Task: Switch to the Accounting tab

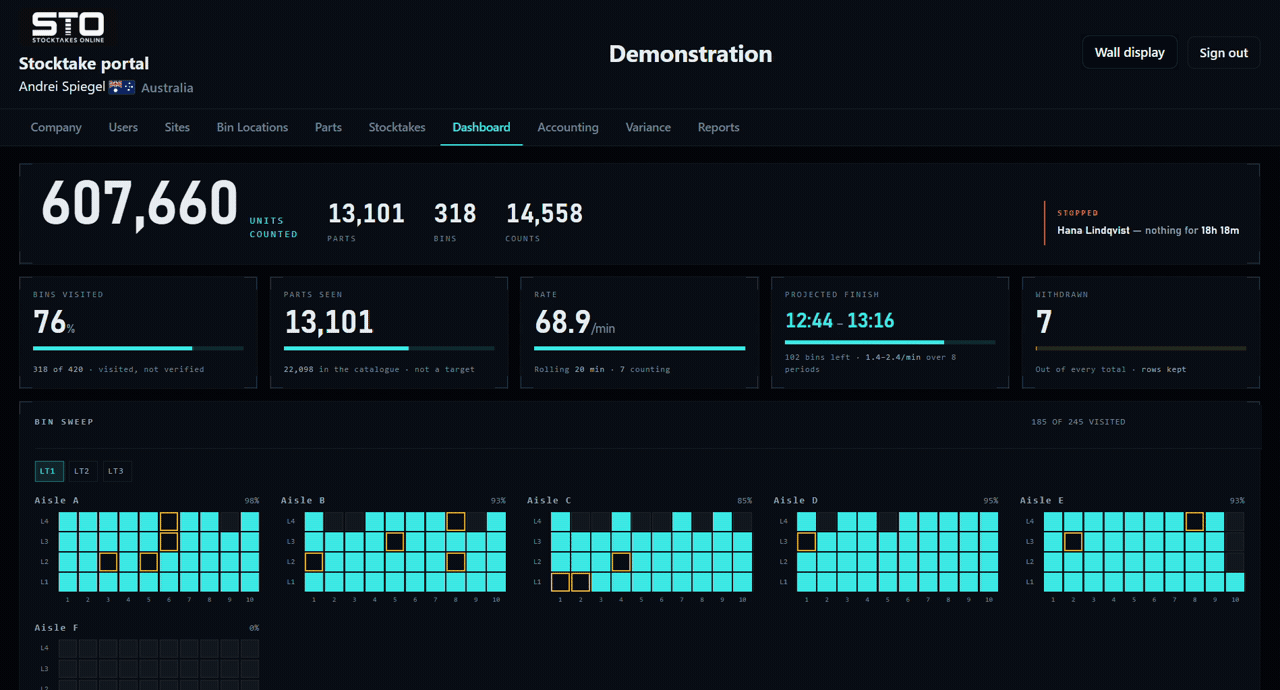Action: point(568,127)
